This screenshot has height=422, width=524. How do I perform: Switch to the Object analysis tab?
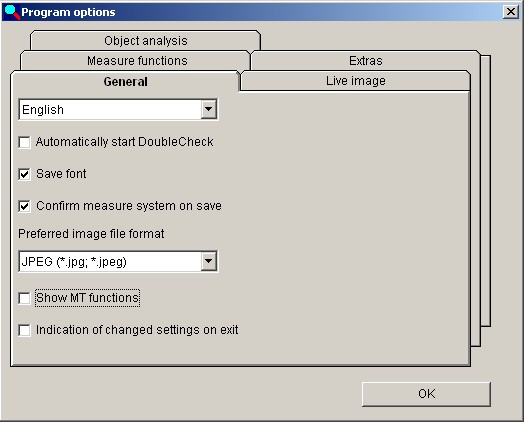click(145, 41)
